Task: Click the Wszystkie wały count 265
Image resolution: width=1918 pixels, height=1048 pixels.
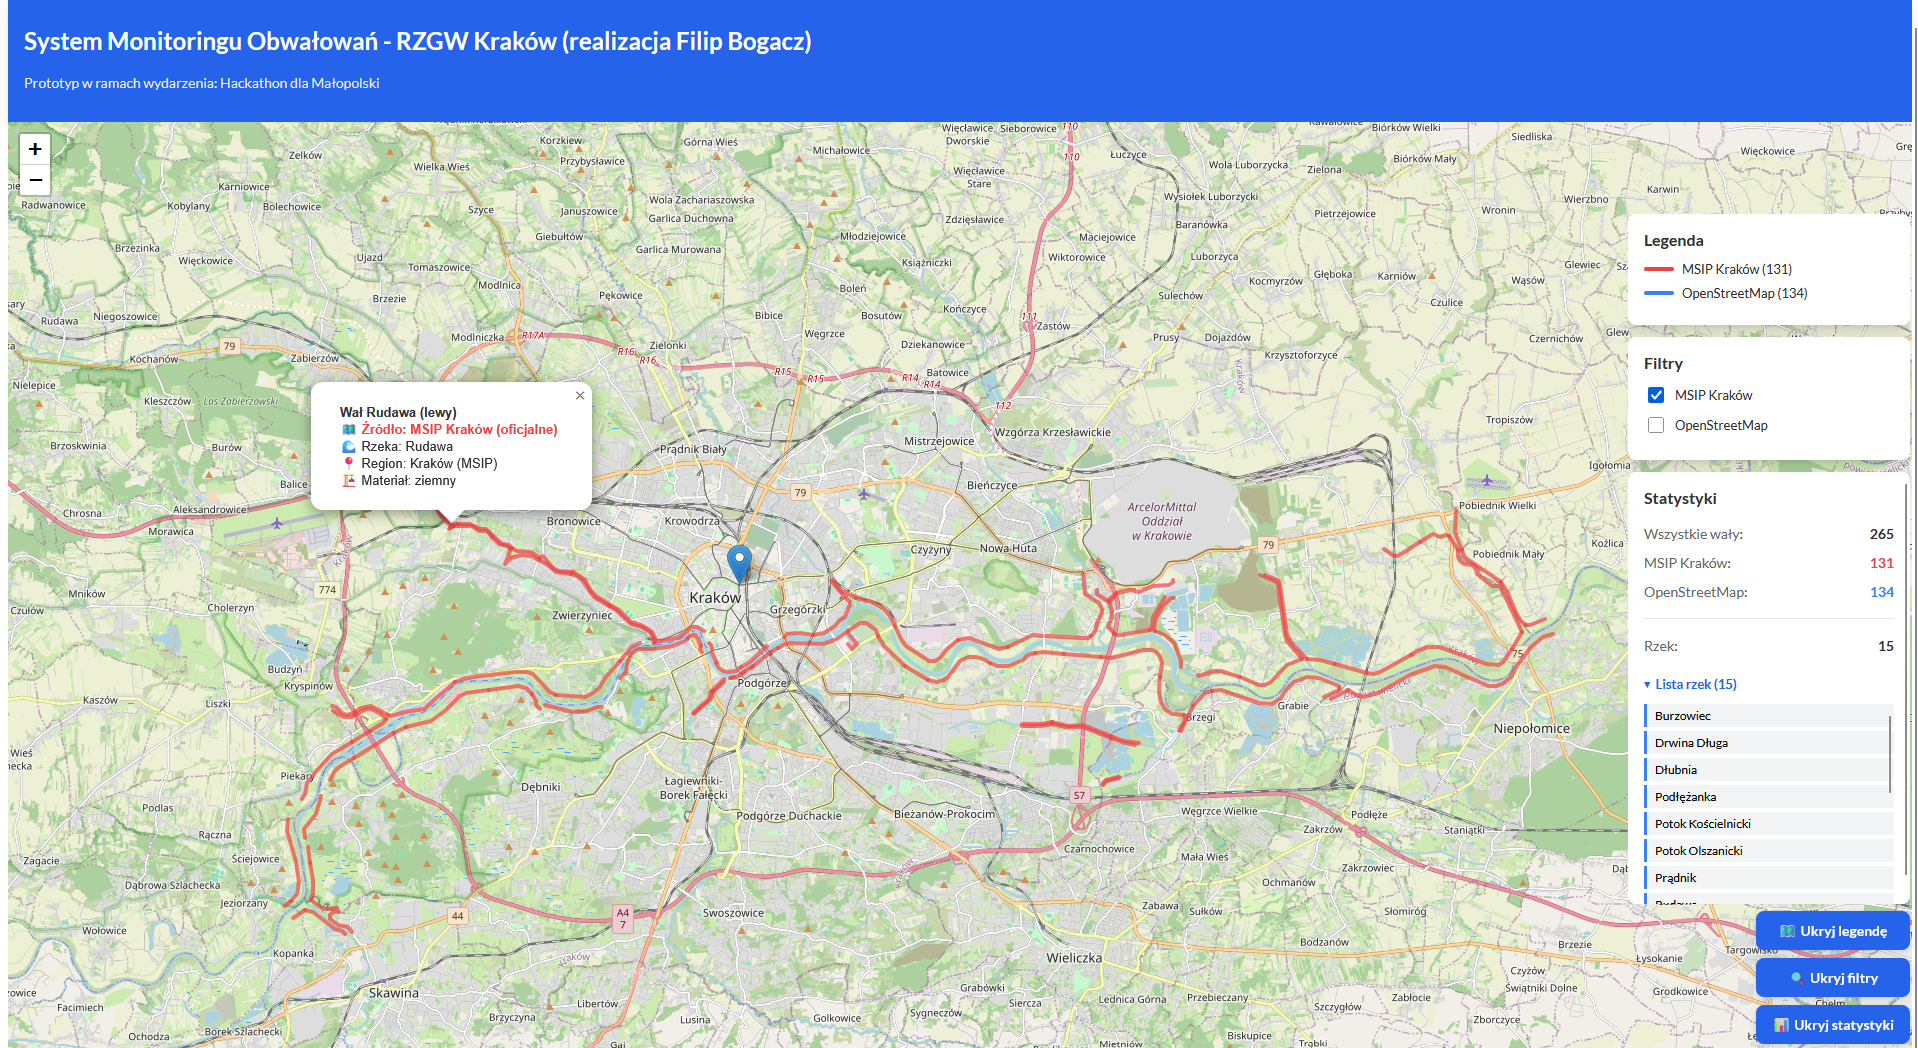Action: pos(1882,534)
